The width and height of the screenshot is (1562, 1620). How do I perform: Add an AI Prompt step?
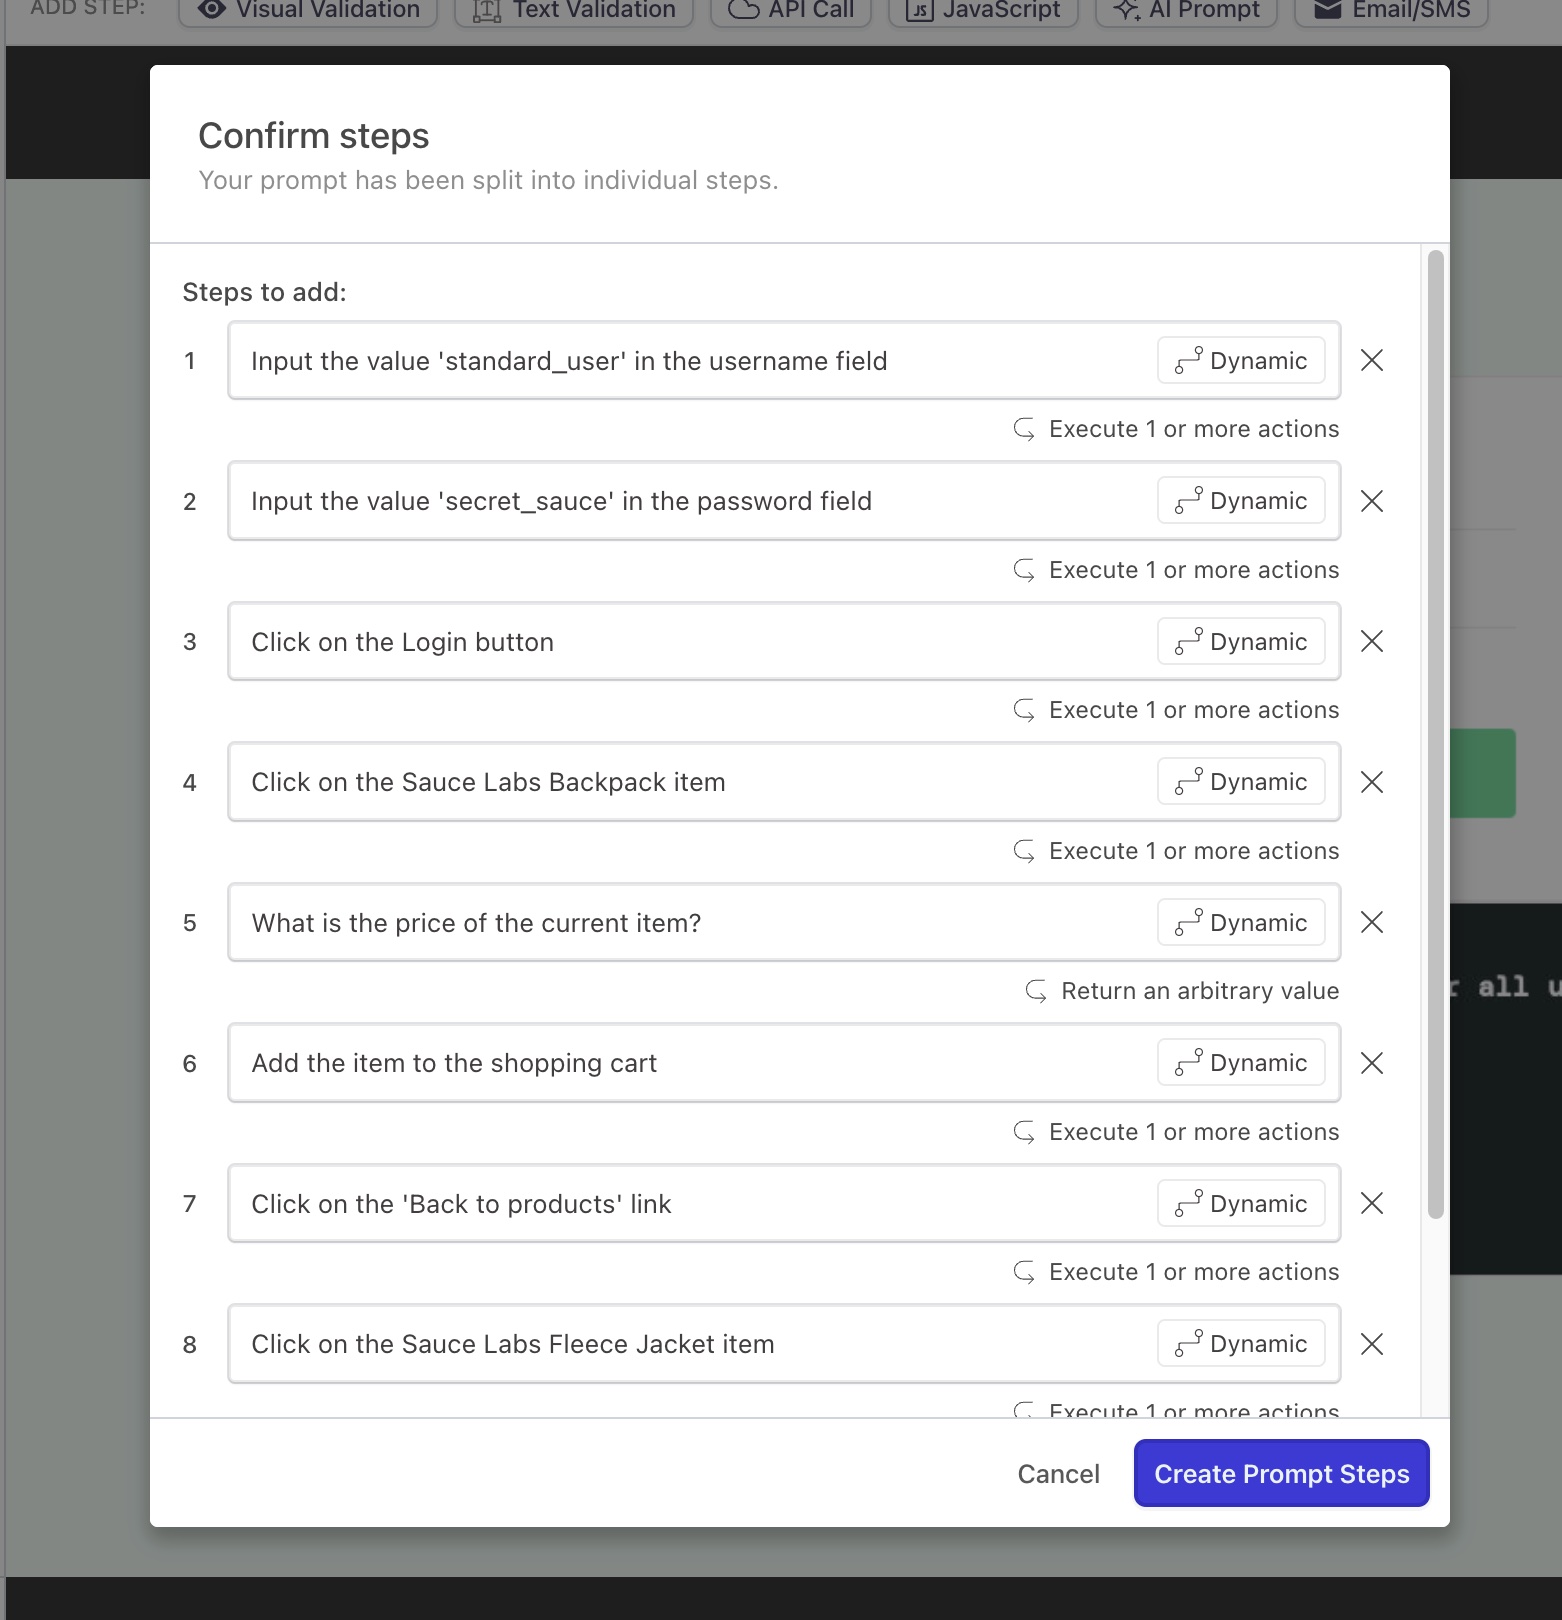coord(1186,10)
